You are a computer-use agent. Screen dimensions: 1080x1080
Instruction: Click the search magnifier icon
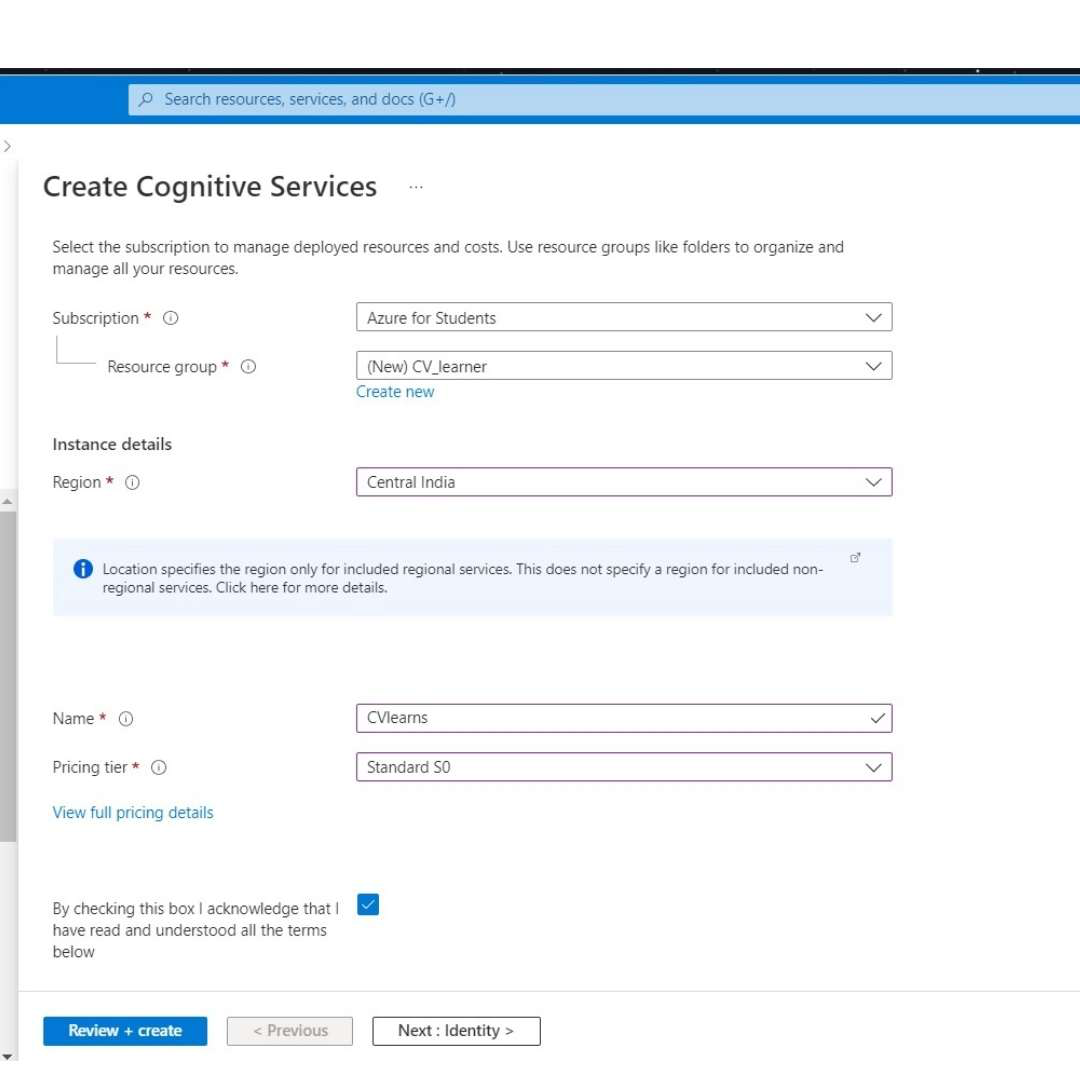pos(146,100)
